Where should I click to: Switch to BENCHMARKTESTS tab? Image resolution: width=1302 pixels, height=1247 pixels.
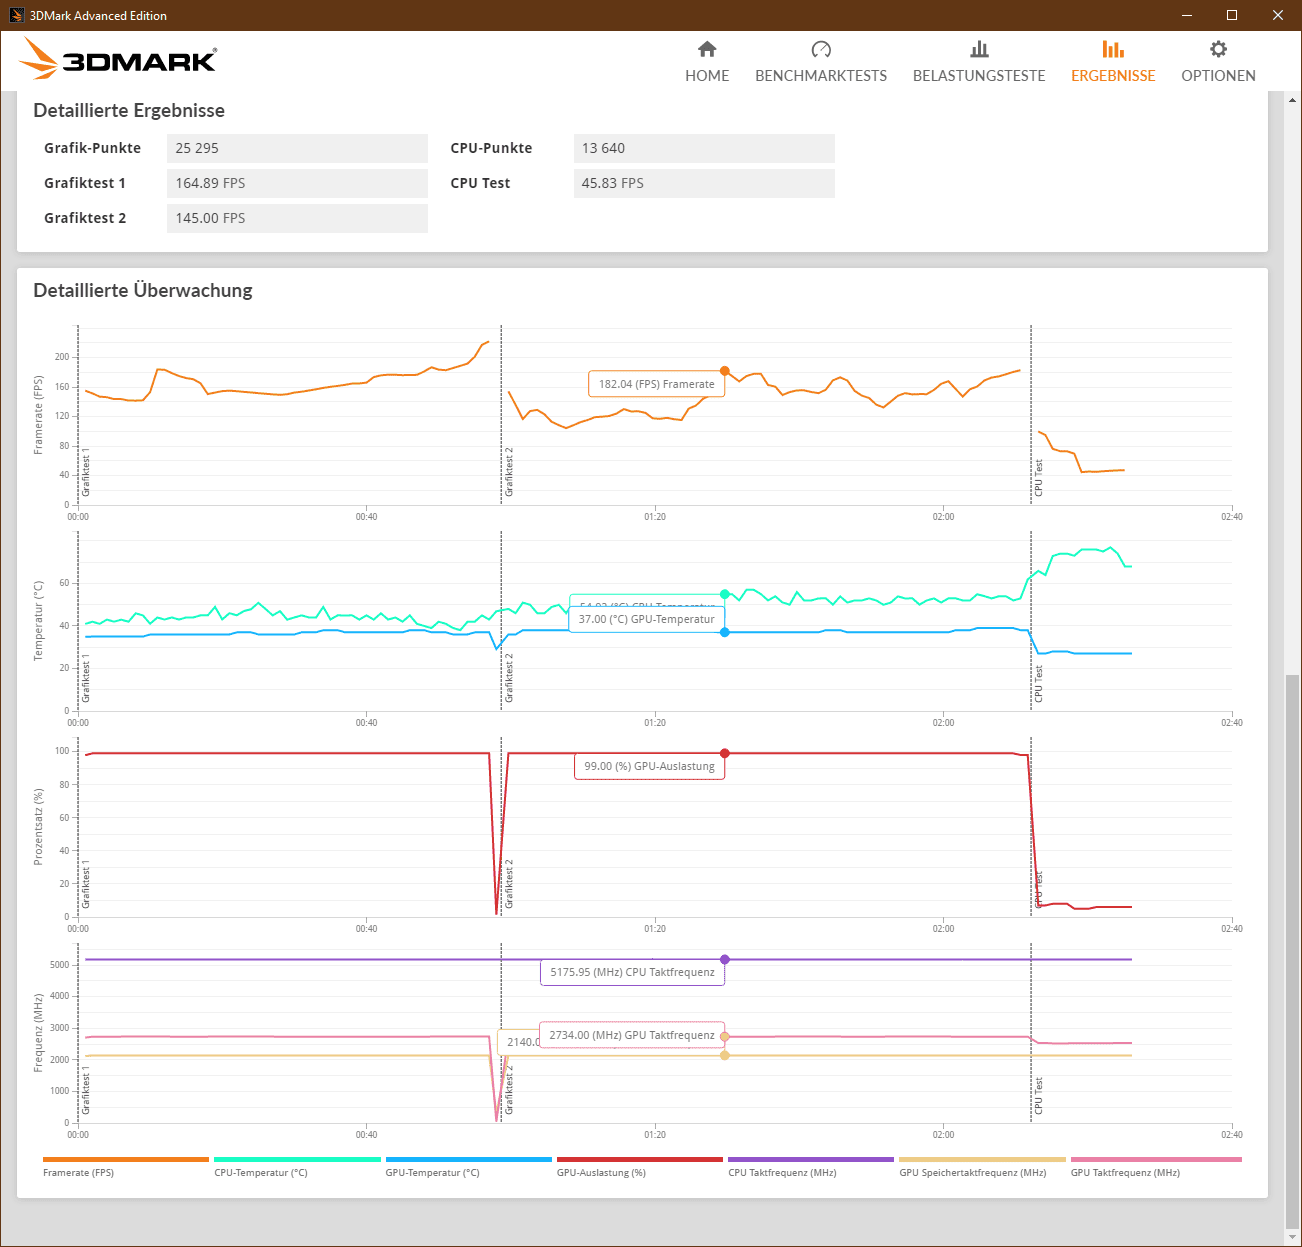(x=821, y=62)
